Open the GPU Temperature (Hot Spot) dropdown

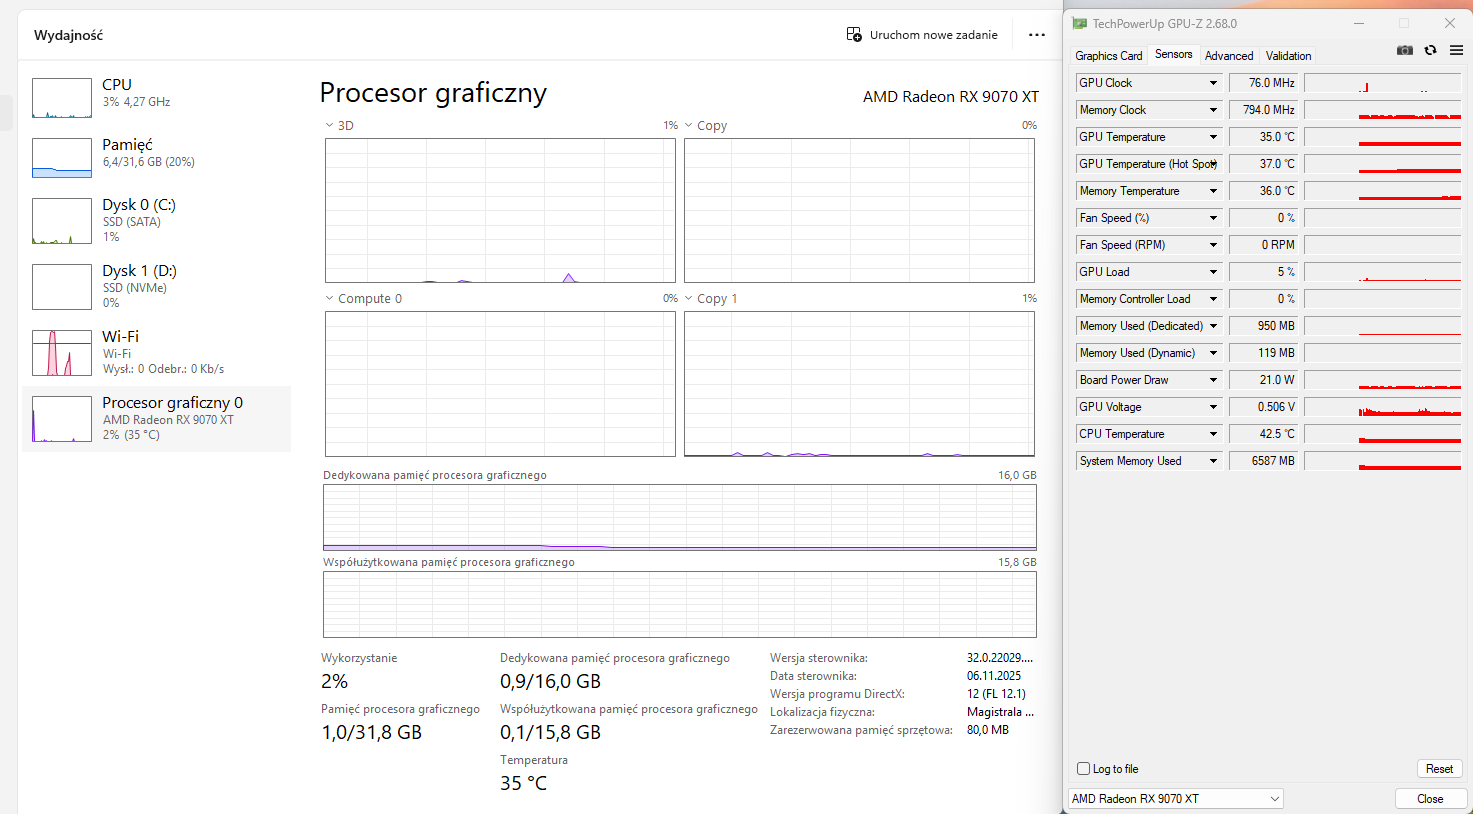click(x=1213, y=164)
